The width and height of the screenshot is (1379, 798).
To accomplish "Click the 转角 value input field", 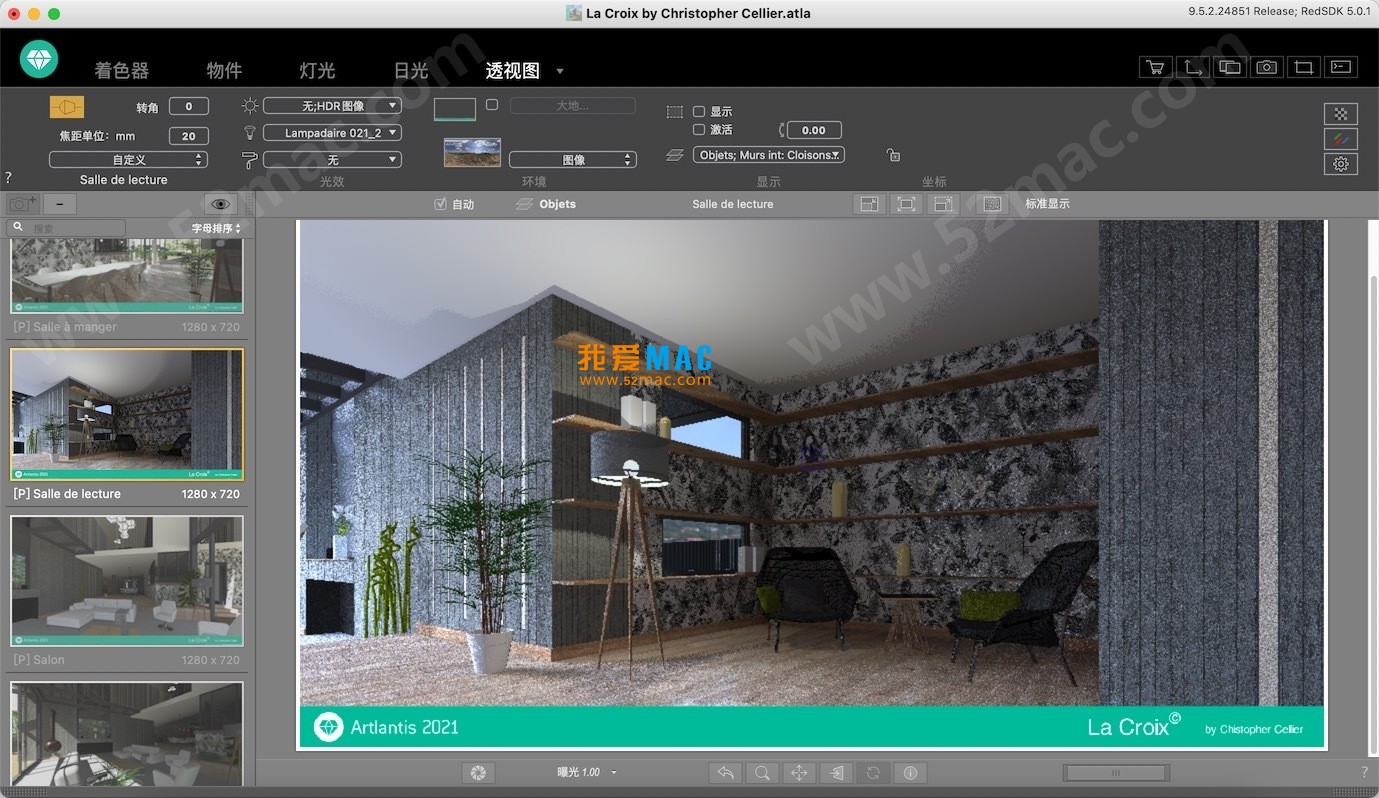I will pyautogui.click(x=189, y=106).
